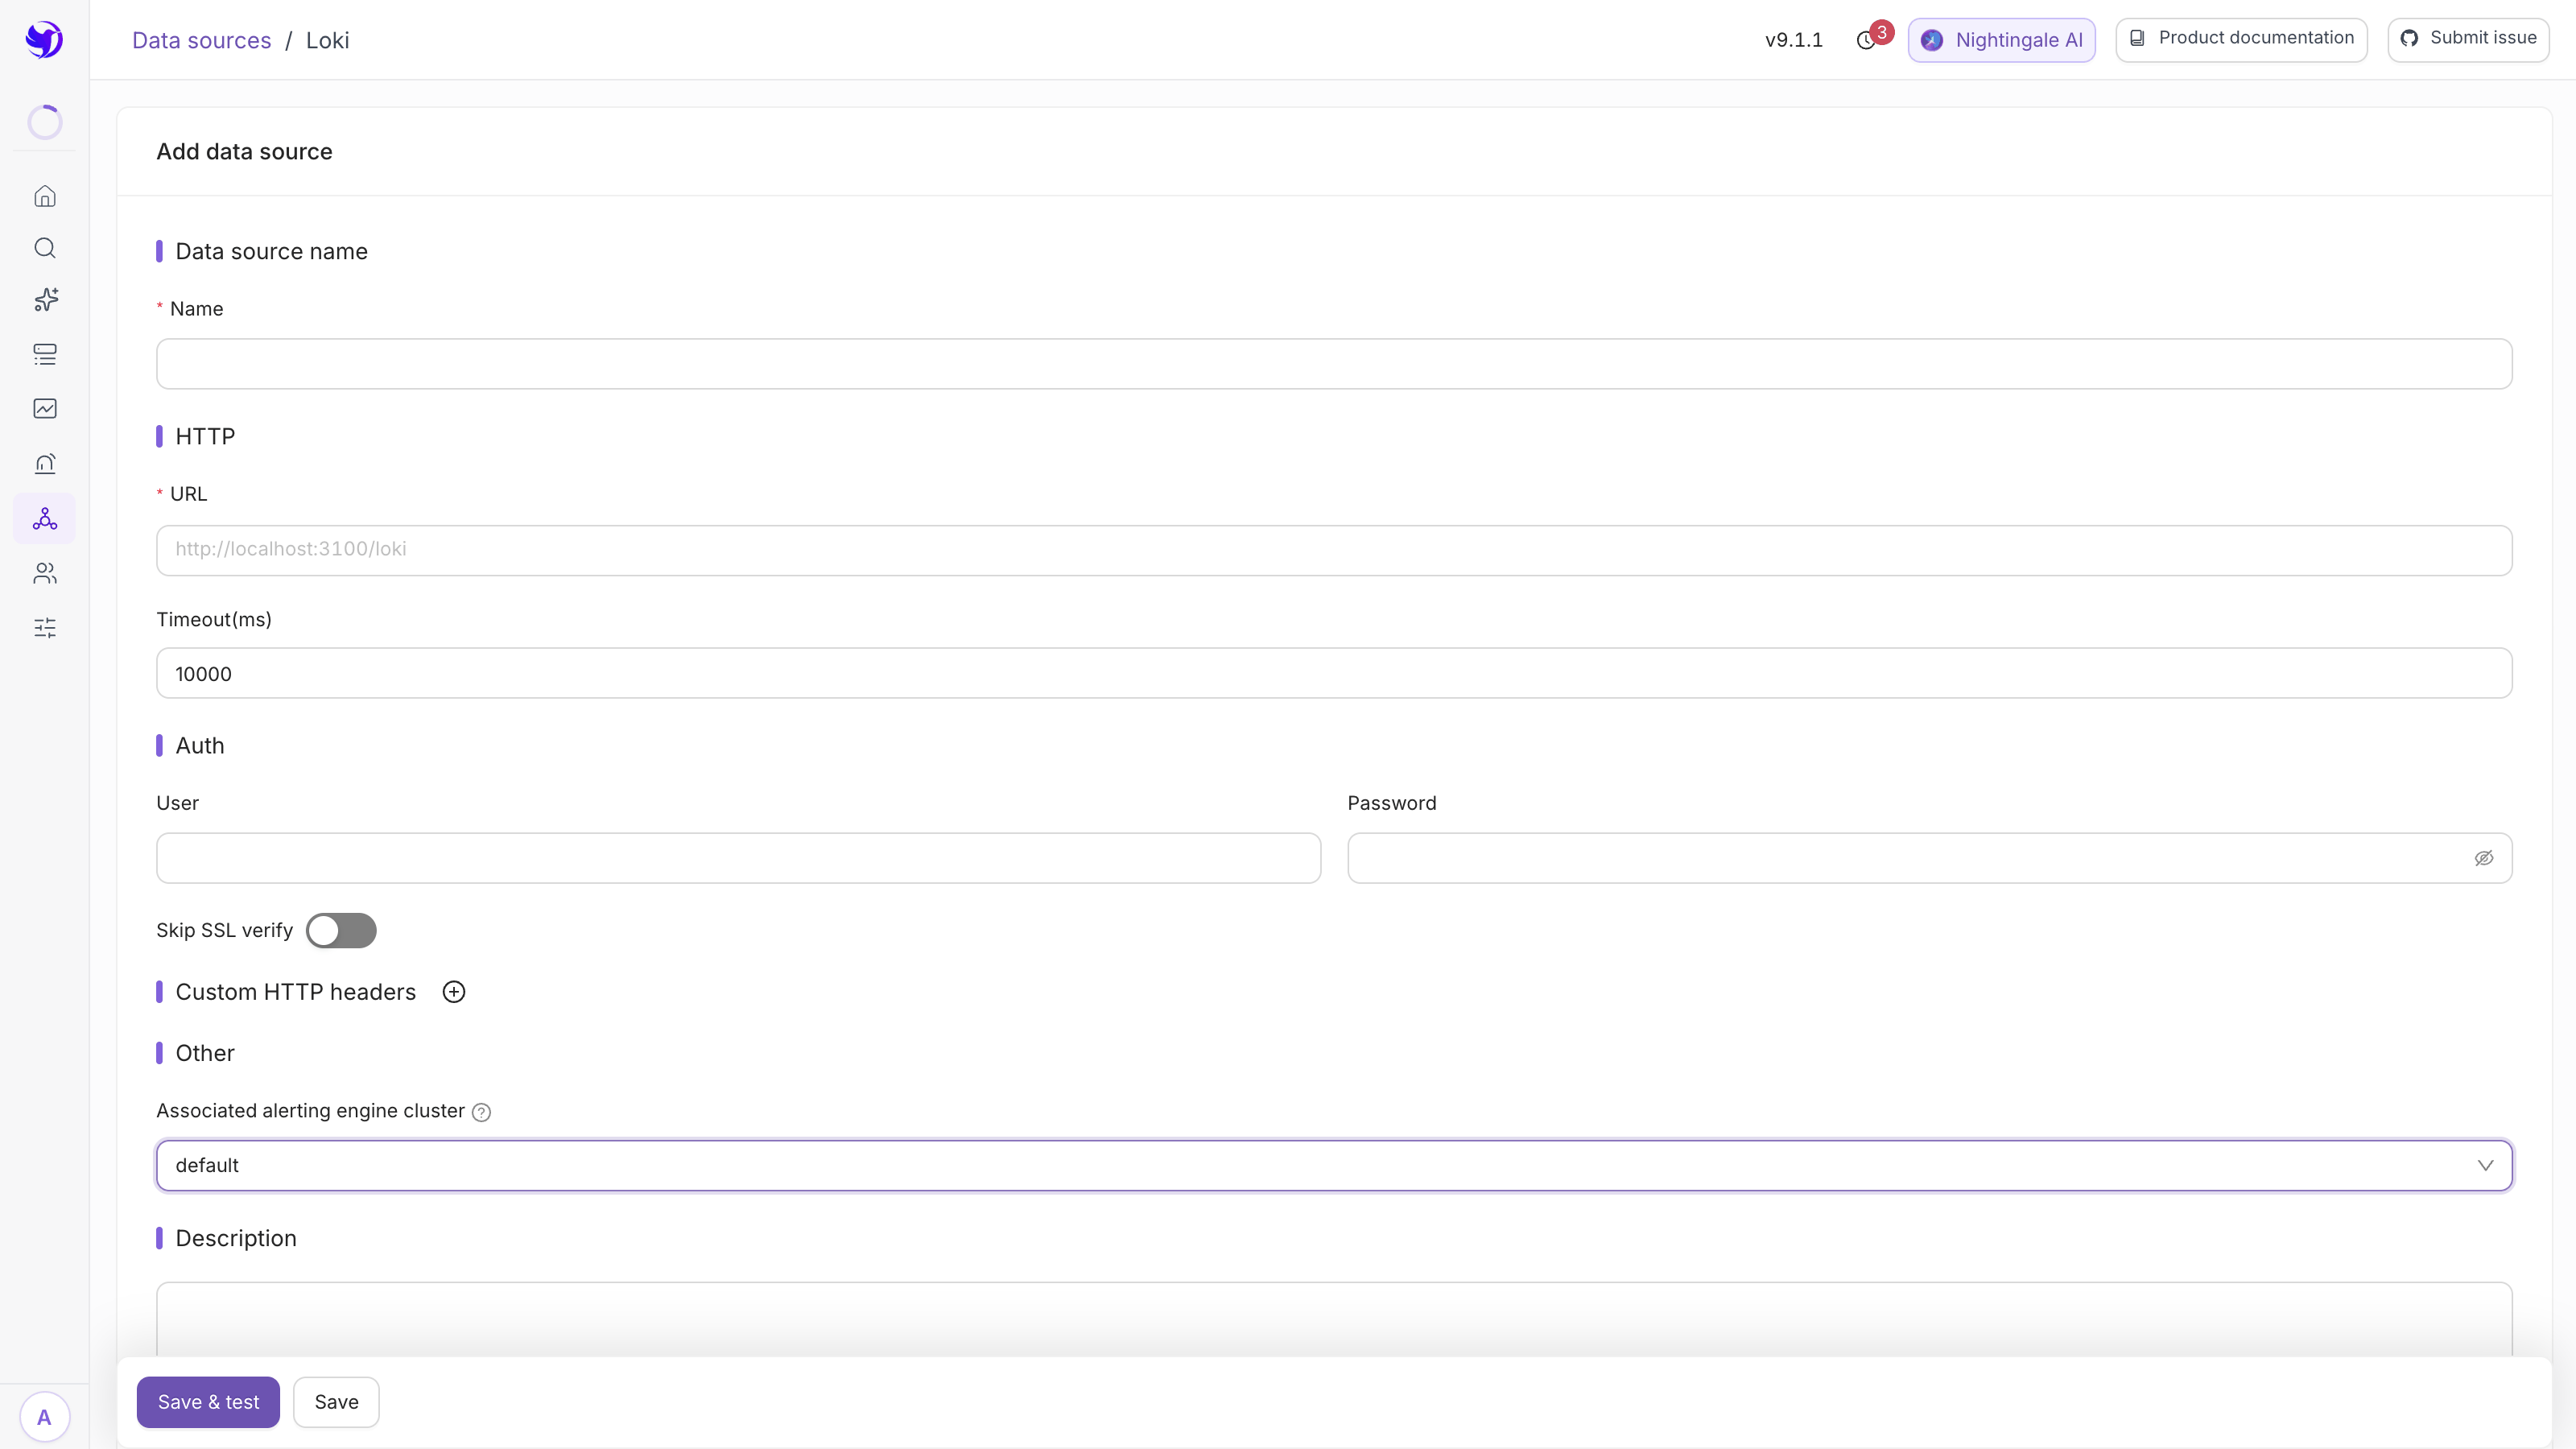
Task: Click the Loki breadcrumb text
Action: pos(328,40)
